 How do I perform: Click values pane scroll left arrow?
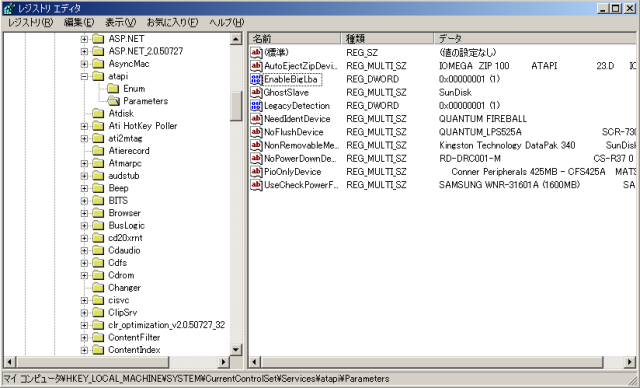(255, 362)
